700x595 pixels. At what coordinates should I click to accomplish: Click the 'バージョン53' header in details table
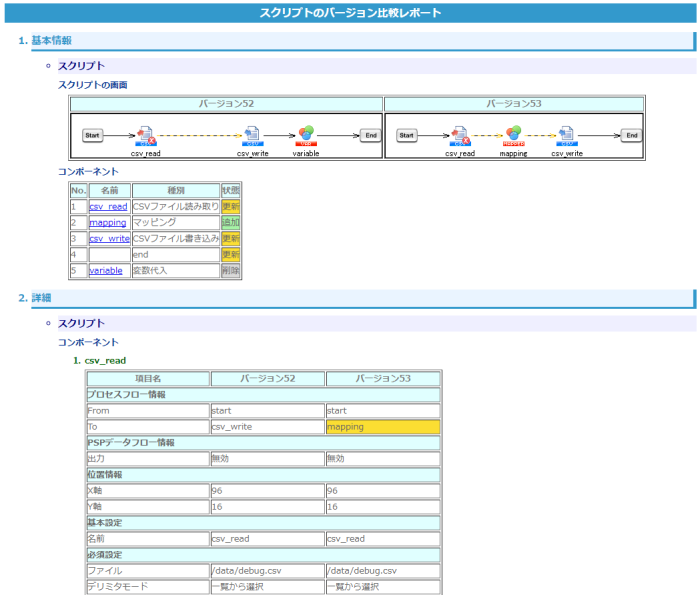point(382,379)
